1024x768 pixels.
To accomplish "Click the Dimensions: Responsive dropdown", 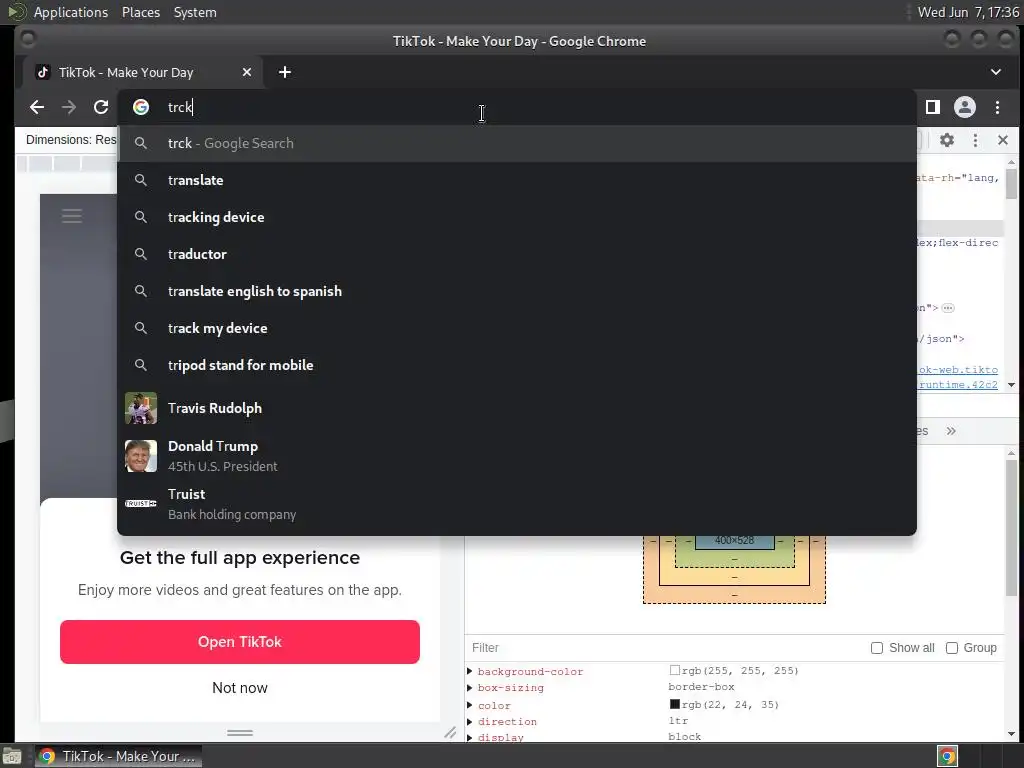I will 71,140.
